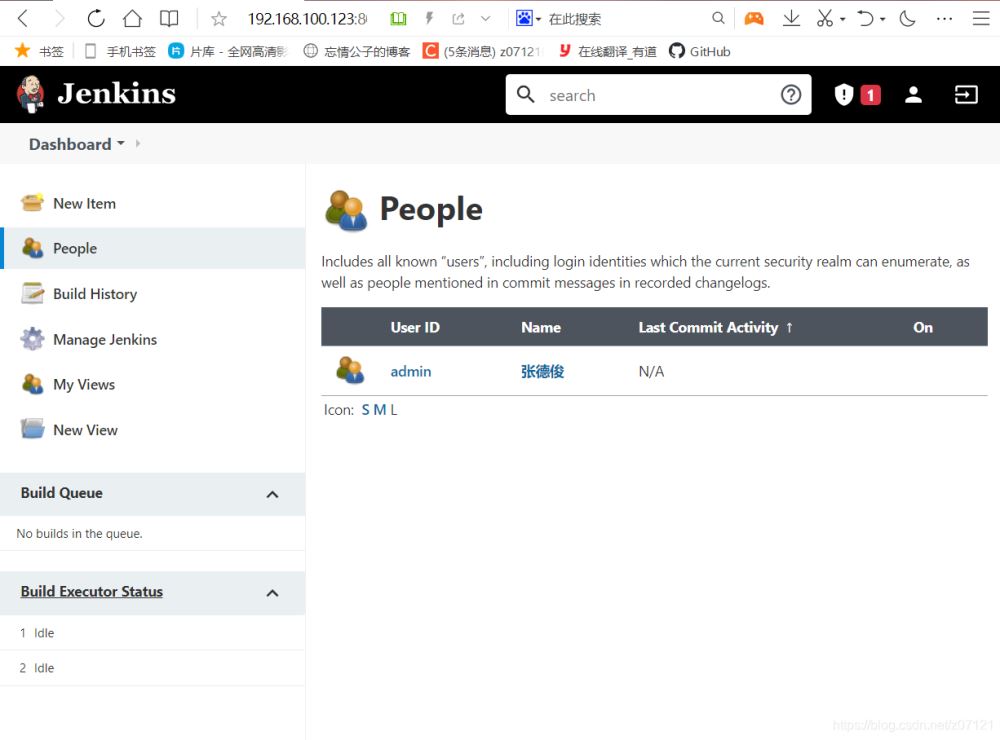The height and width of the screenshot is (740, 1000).
Task: Open the 片库 bookmark
Action: 228,51
